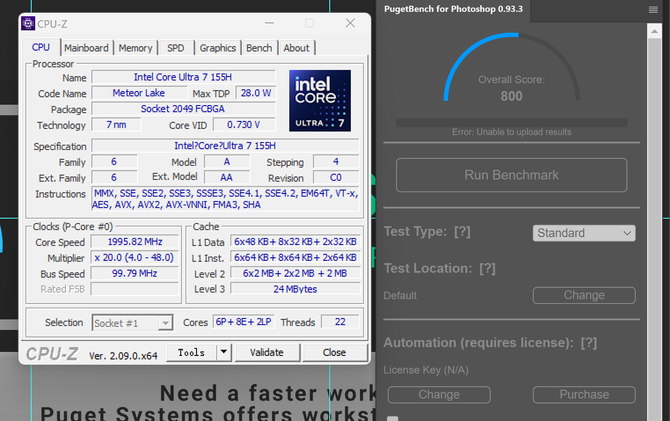Click the Package value Socket 2049 FCBGA
This screenshot has width=670, height=421.
[183, 109]
